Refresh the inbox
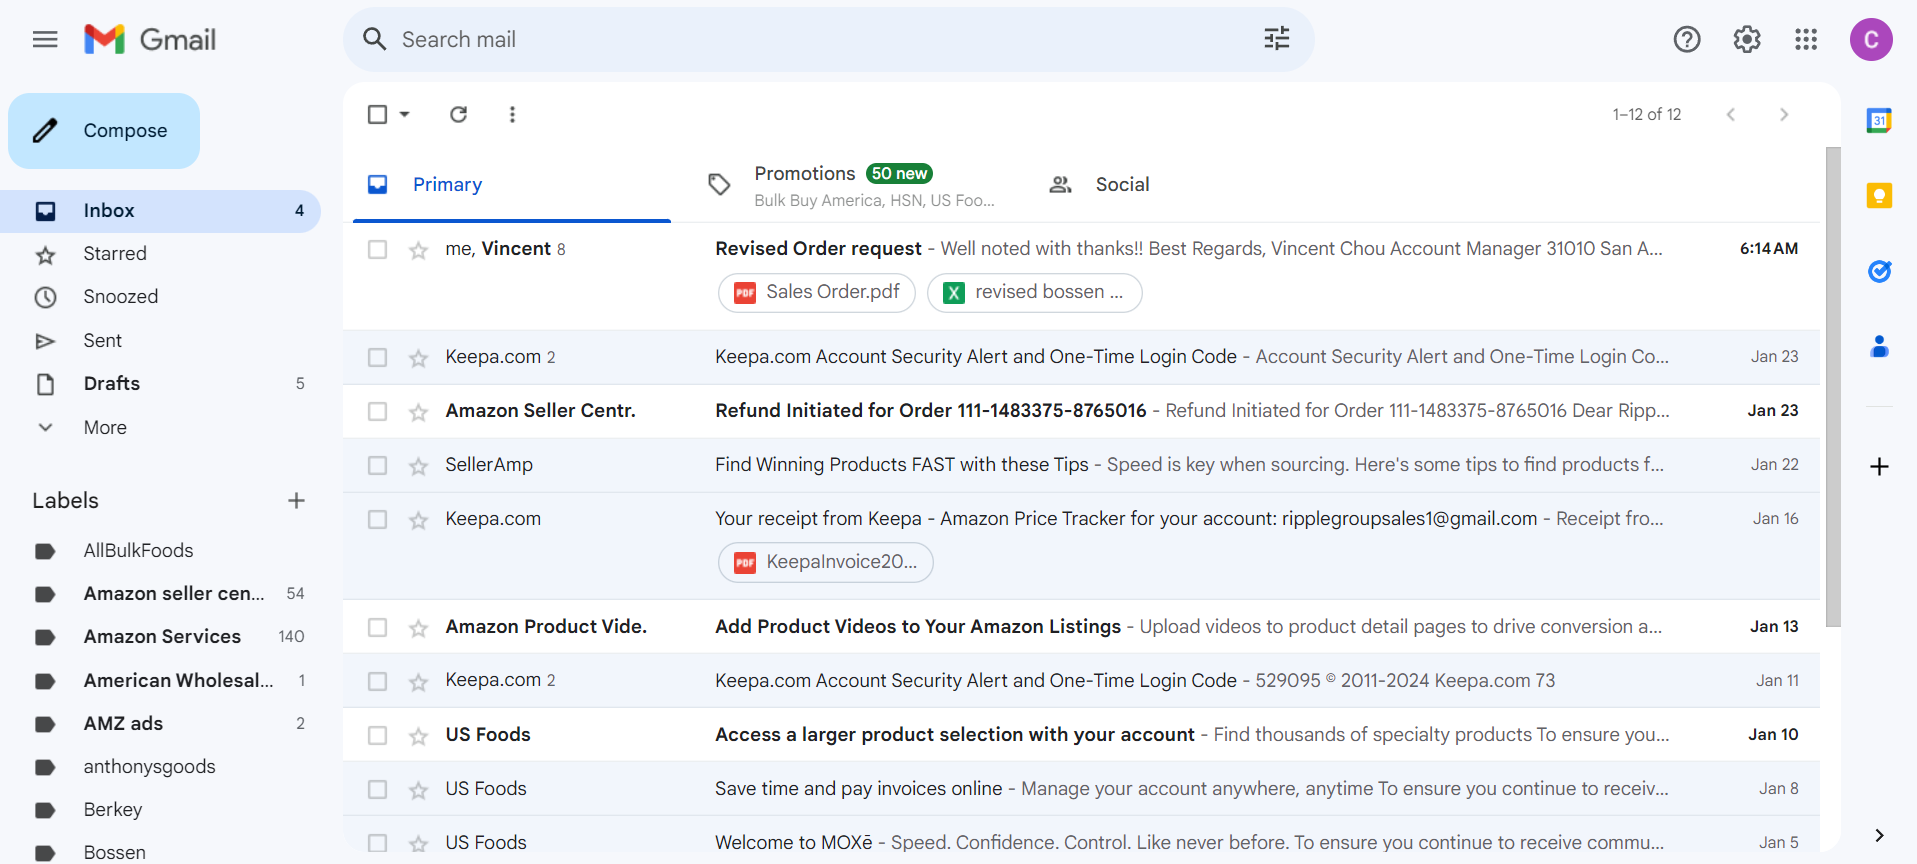 (x=458, y=114)
